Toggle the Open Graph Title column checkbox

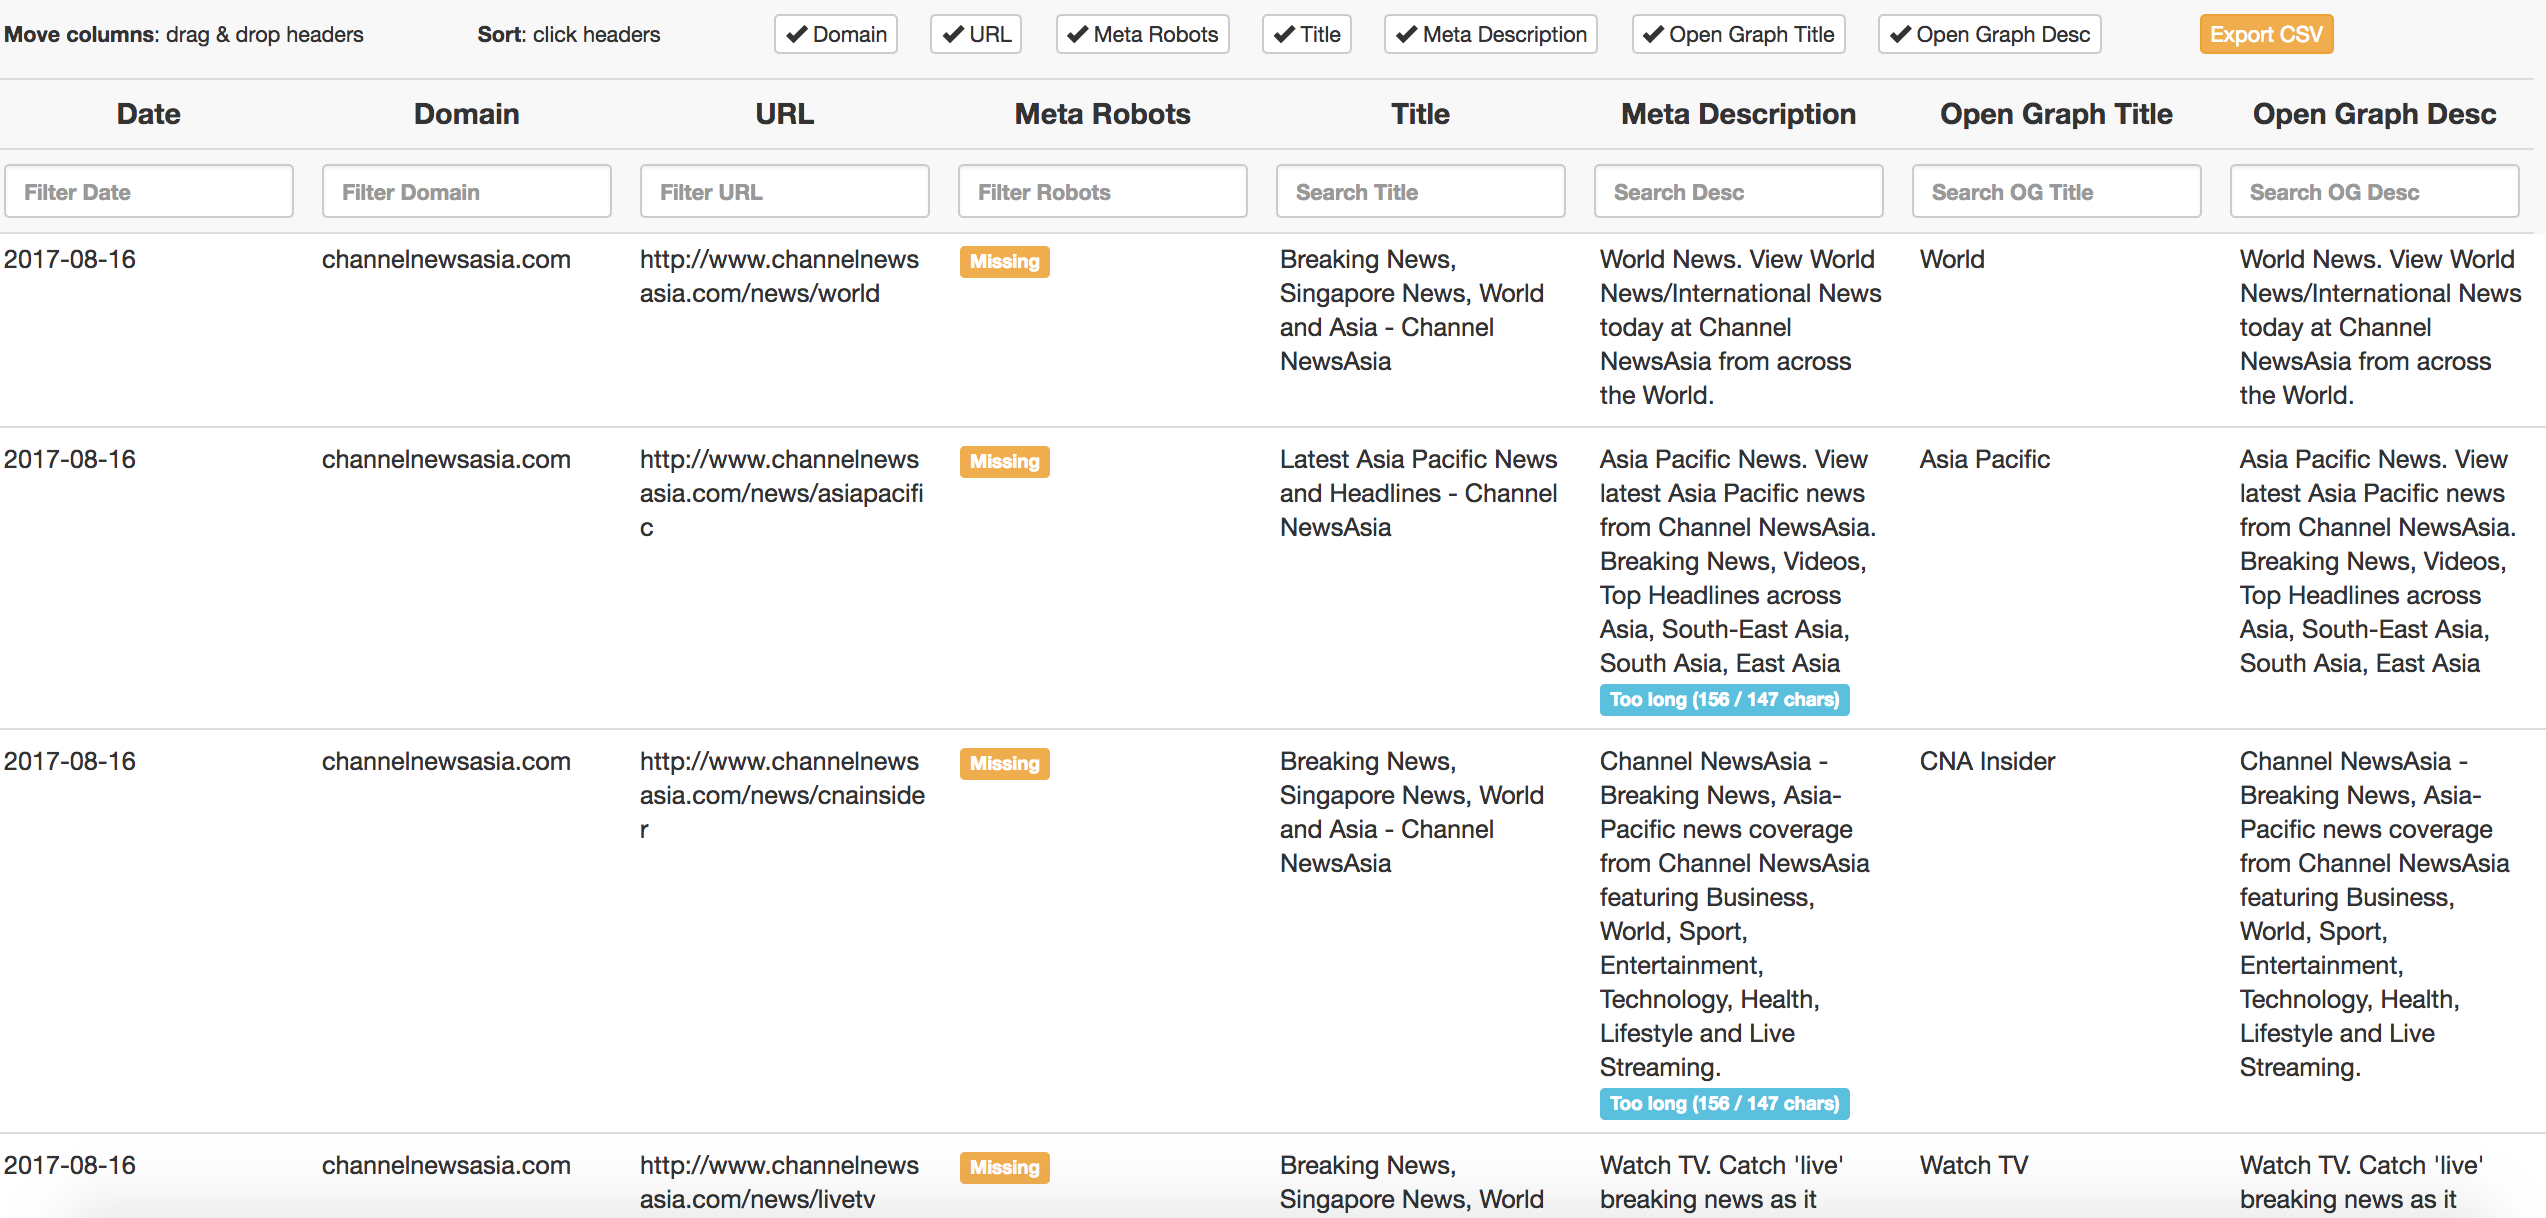click(1739, 34)
